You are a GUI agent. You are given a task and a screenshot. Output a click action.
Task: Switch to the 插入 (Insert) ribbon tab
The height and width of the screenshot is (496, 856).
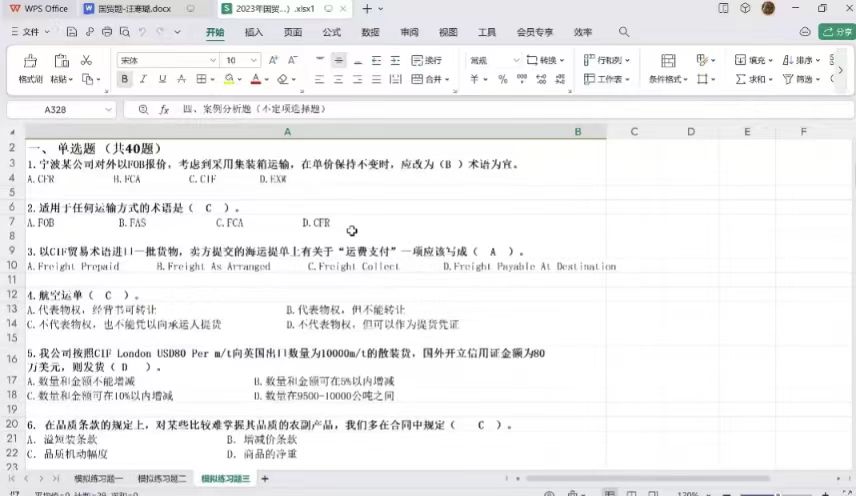coord(254,32)
